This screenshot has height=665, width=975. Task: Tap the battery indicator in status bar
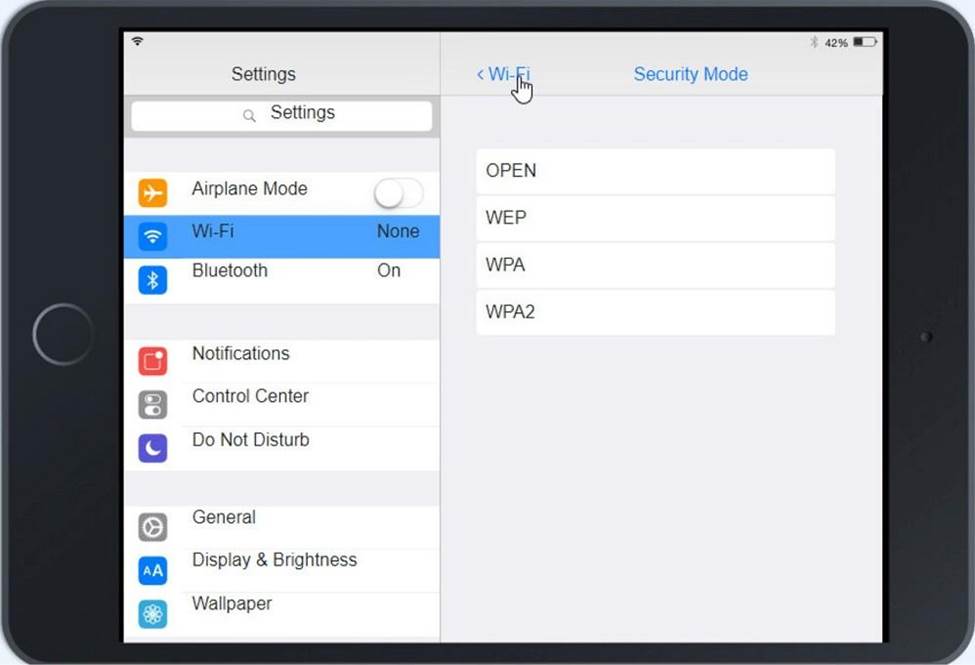(865, 42)
